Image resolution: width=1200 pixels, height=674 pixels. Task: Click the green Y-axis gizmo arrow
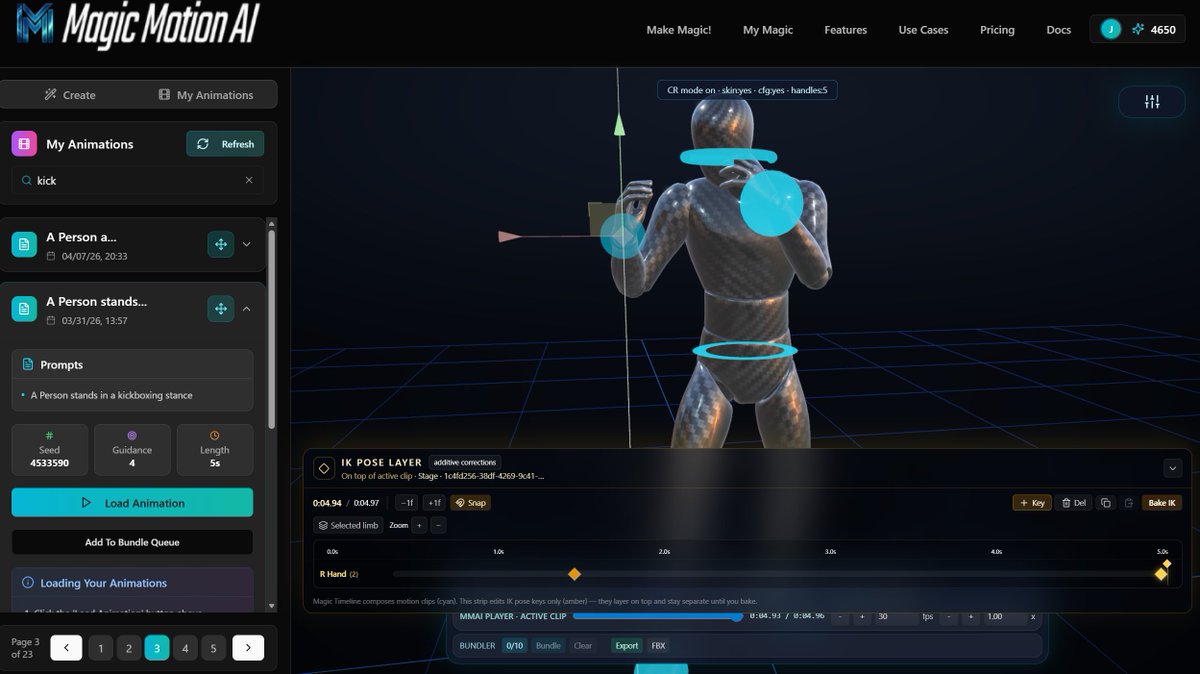(x=619, y=125)
